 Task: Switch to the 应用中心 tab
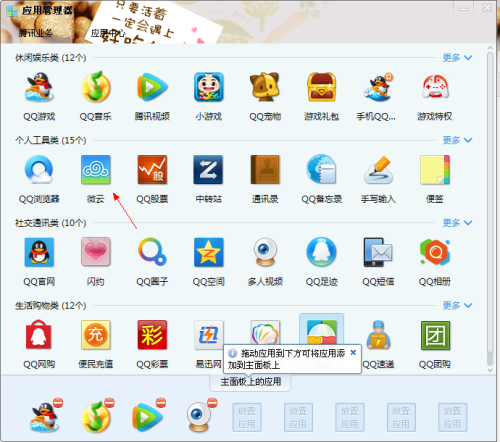coord(108,33)
